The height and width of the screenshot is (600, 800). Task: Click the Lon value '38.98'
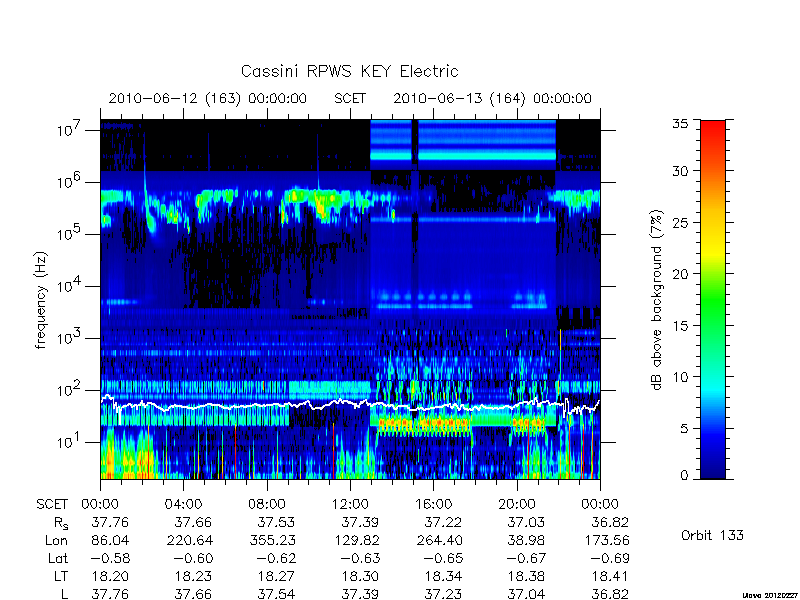click(x=526, y=540)
